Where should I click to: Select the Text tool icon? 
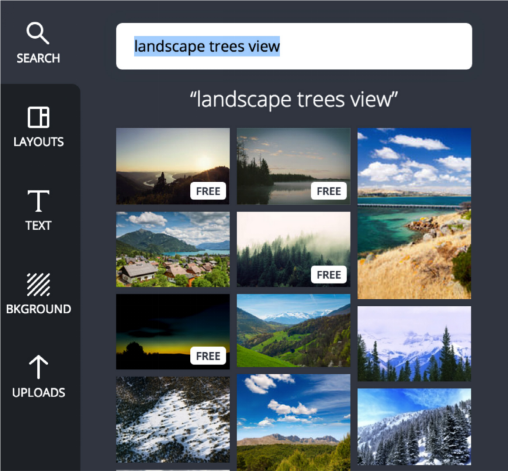[38, 201]
